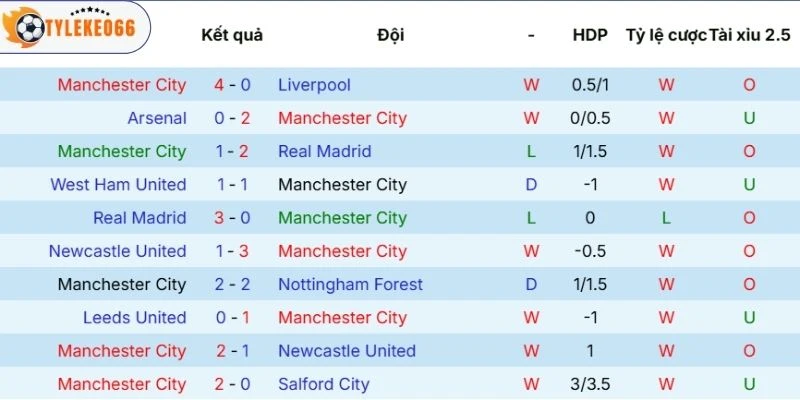Open West Ham United team link
The width and height of the screenshot is (800, 400).
click(118, 184)
